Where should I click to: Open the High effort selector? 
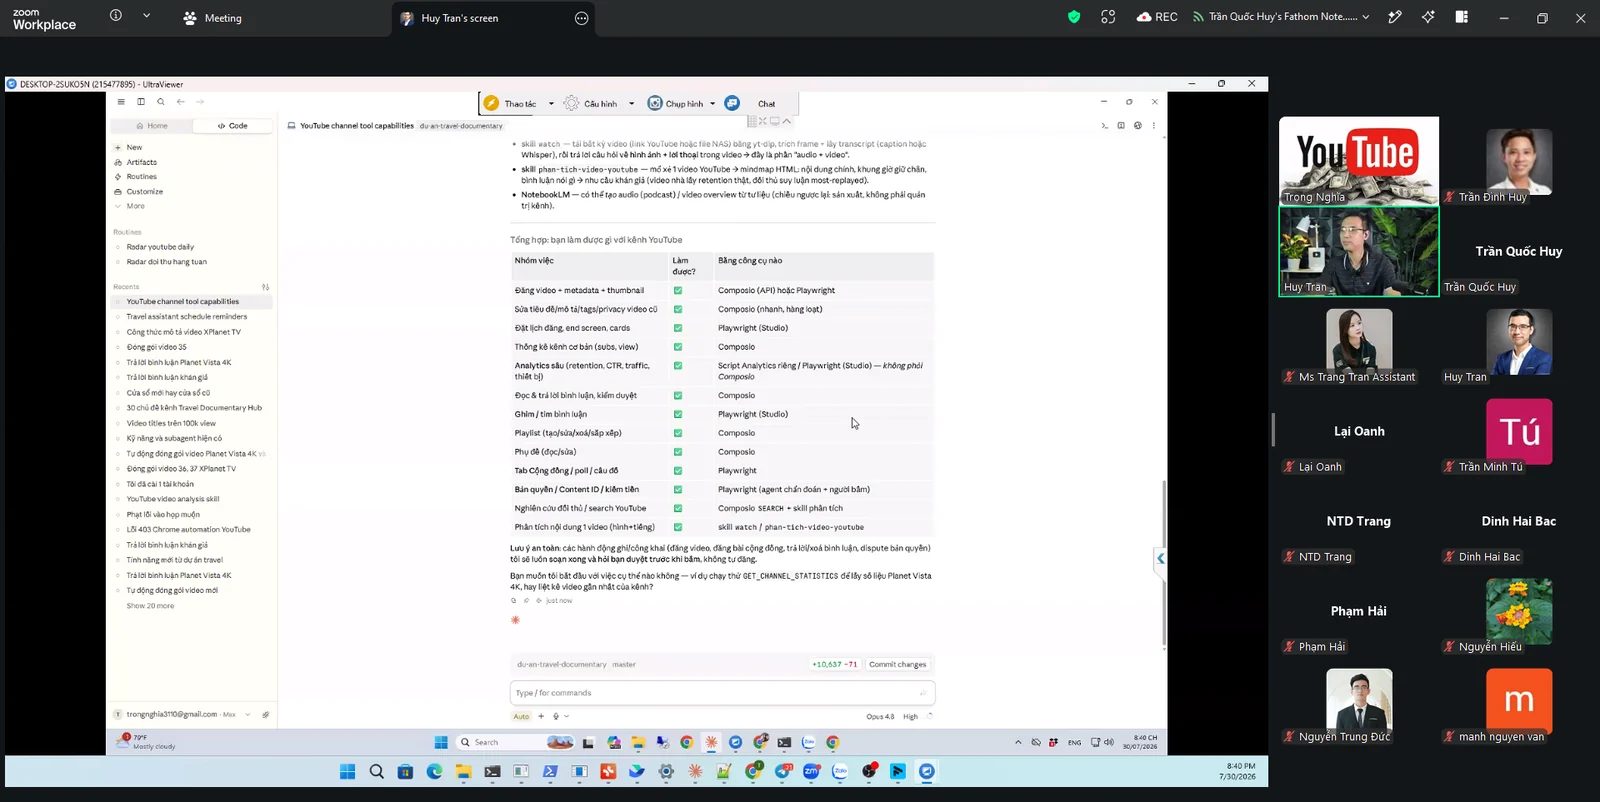(910, 716)
